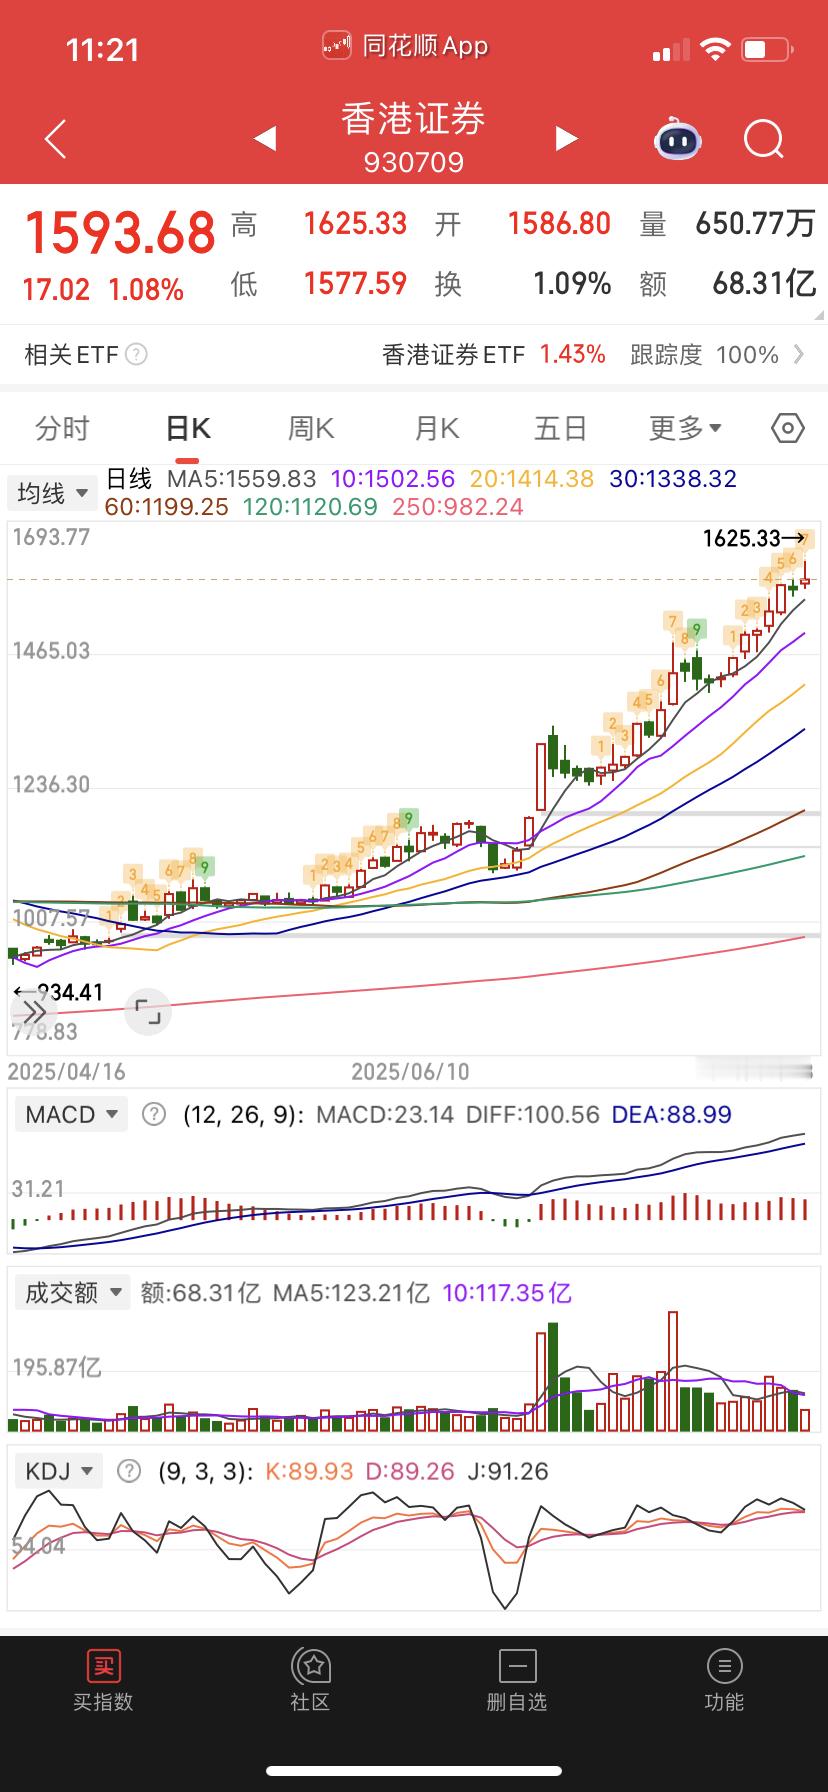
Task: Open the question mark next to 相关ETF
Action: click(x=137, y=354)
